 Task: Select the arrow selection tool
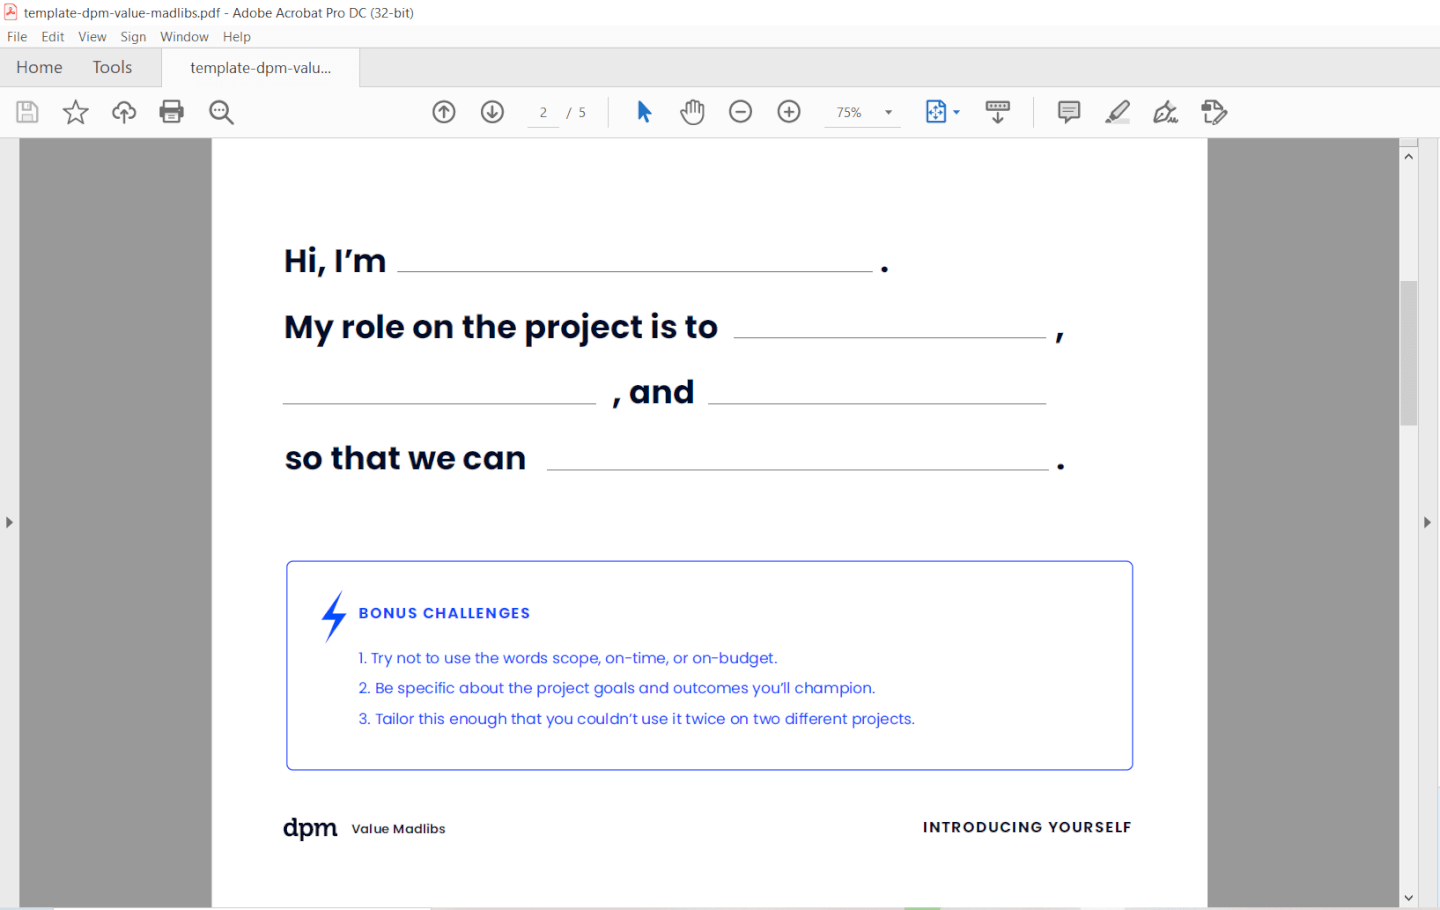644,112
